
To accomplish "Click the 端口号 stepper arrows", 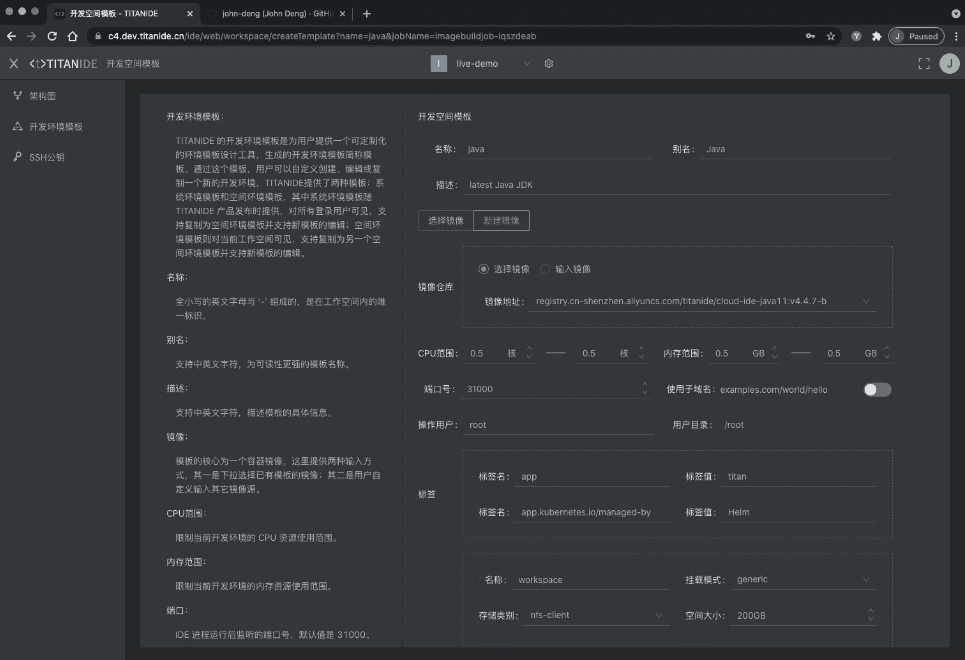I will [645, 389].
